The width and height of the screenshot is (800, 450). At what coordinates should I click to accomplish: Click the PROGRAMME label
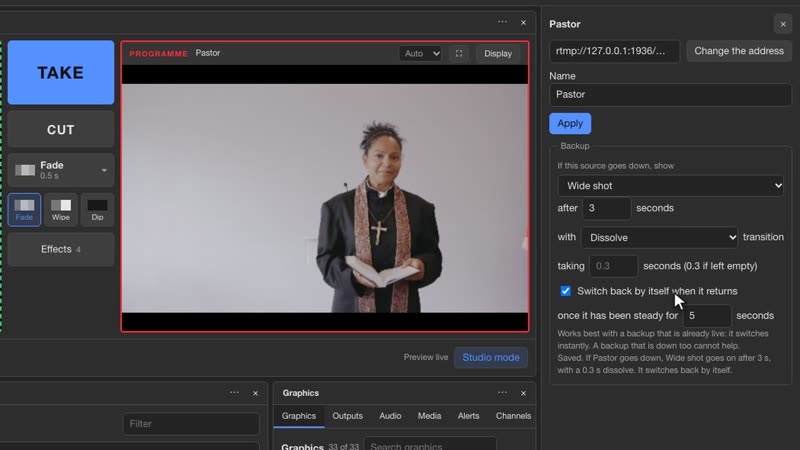(158, 54)
